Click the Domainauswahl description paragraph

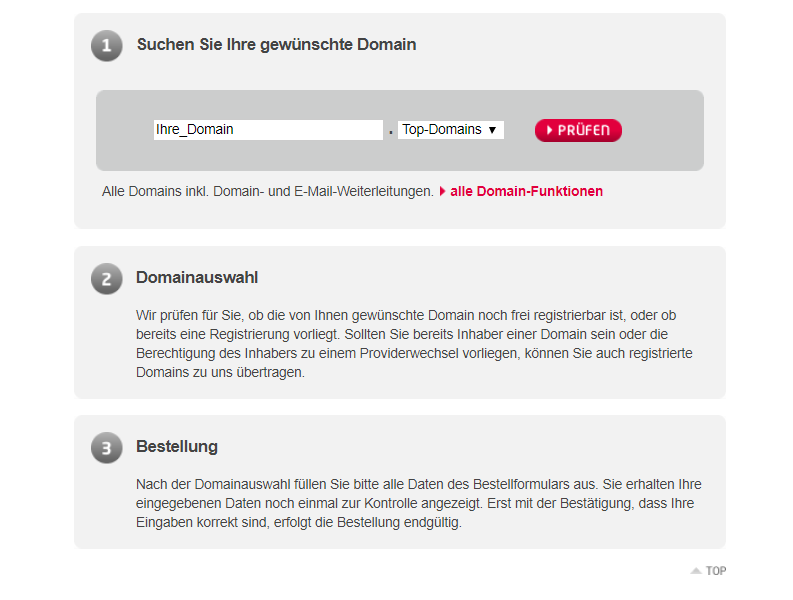pos(414,344)
